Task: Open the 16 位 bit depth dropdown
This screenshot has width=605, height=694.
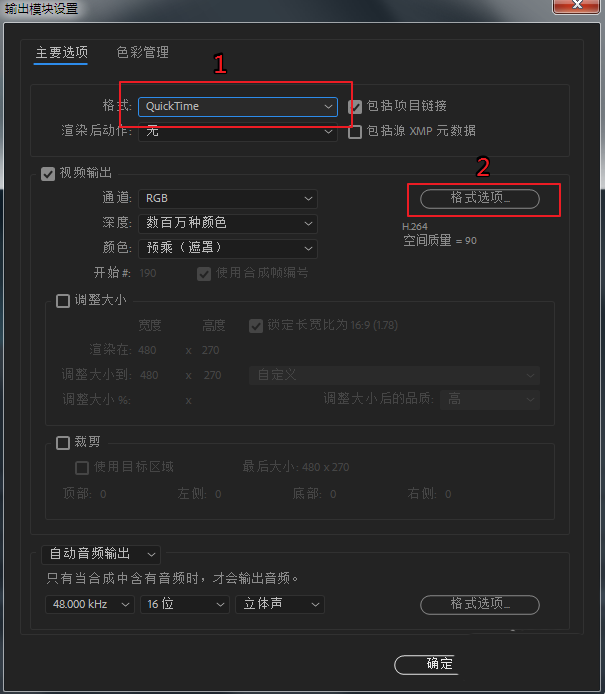Action: click(185, 605)
